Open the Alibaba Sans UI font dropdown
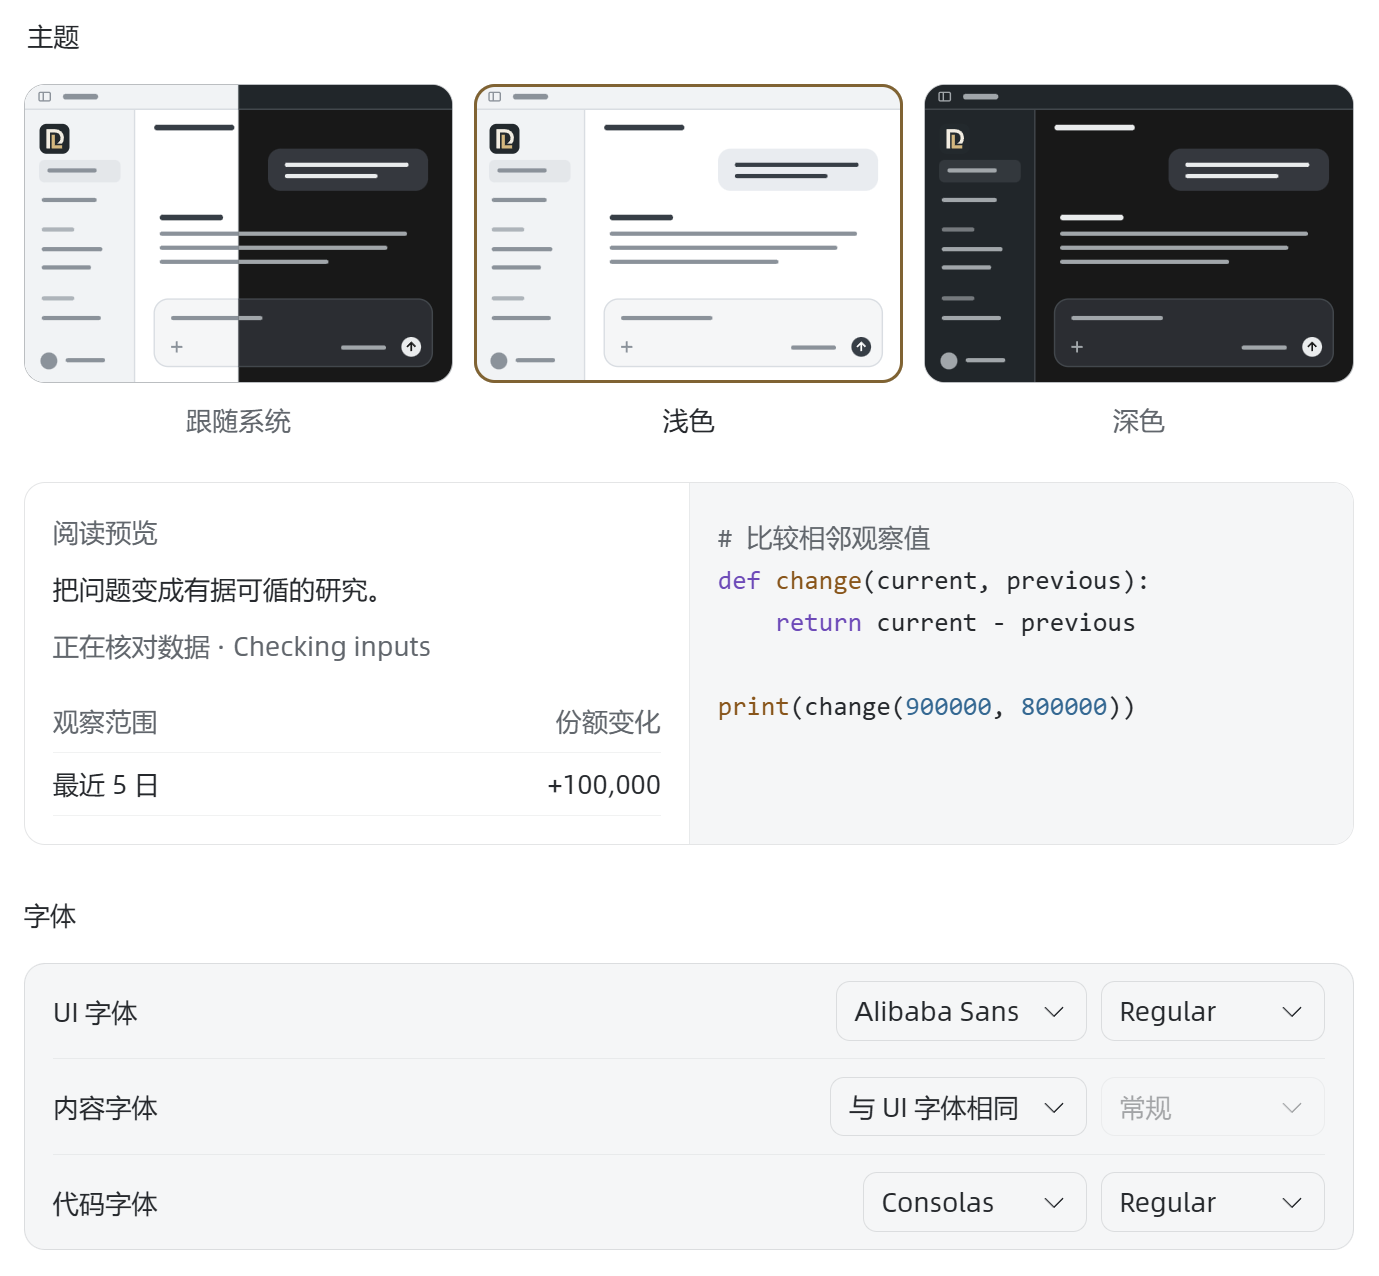Image resolution: width=1379 pixels, height=1276 pixels. (961, 1011)
